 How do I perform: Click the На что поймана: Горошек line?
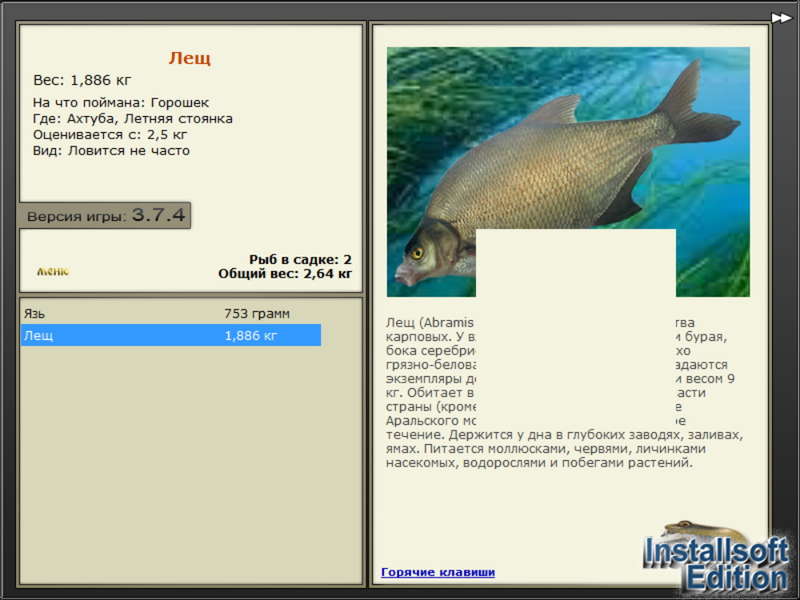point(121,103)
